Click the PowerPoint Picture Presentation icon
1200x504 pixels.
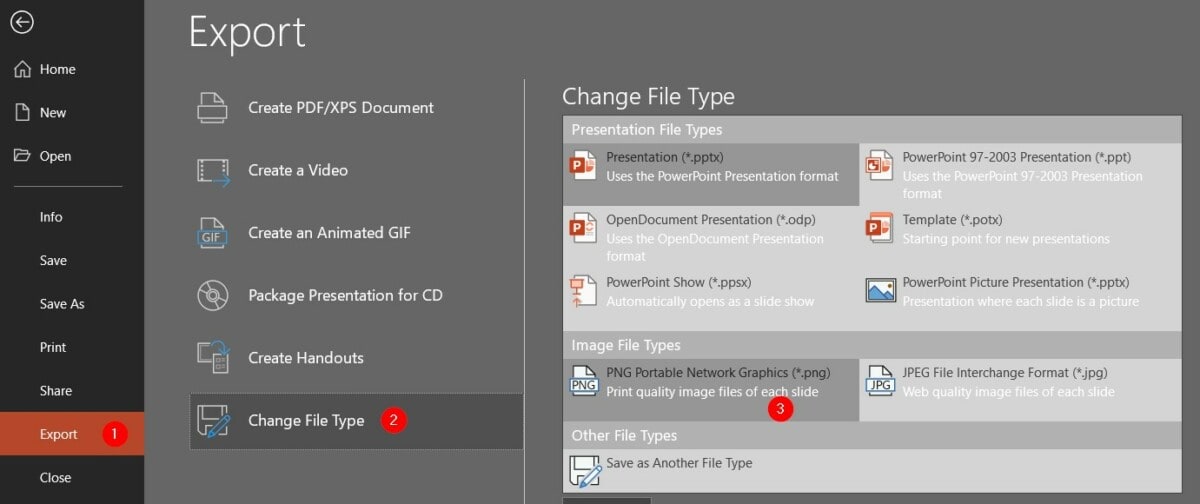[x=880, y=291]
